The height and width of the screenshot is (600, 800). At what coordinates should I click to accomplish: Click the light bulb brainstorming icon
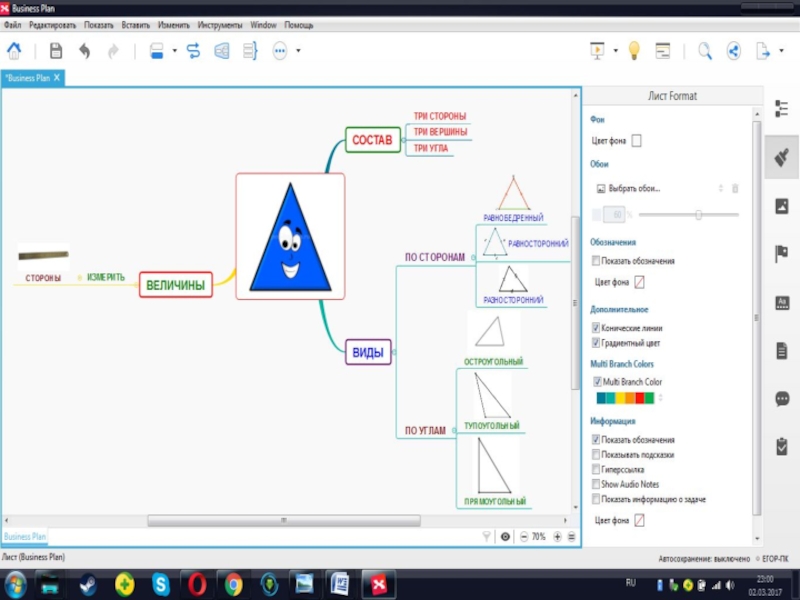633,51
